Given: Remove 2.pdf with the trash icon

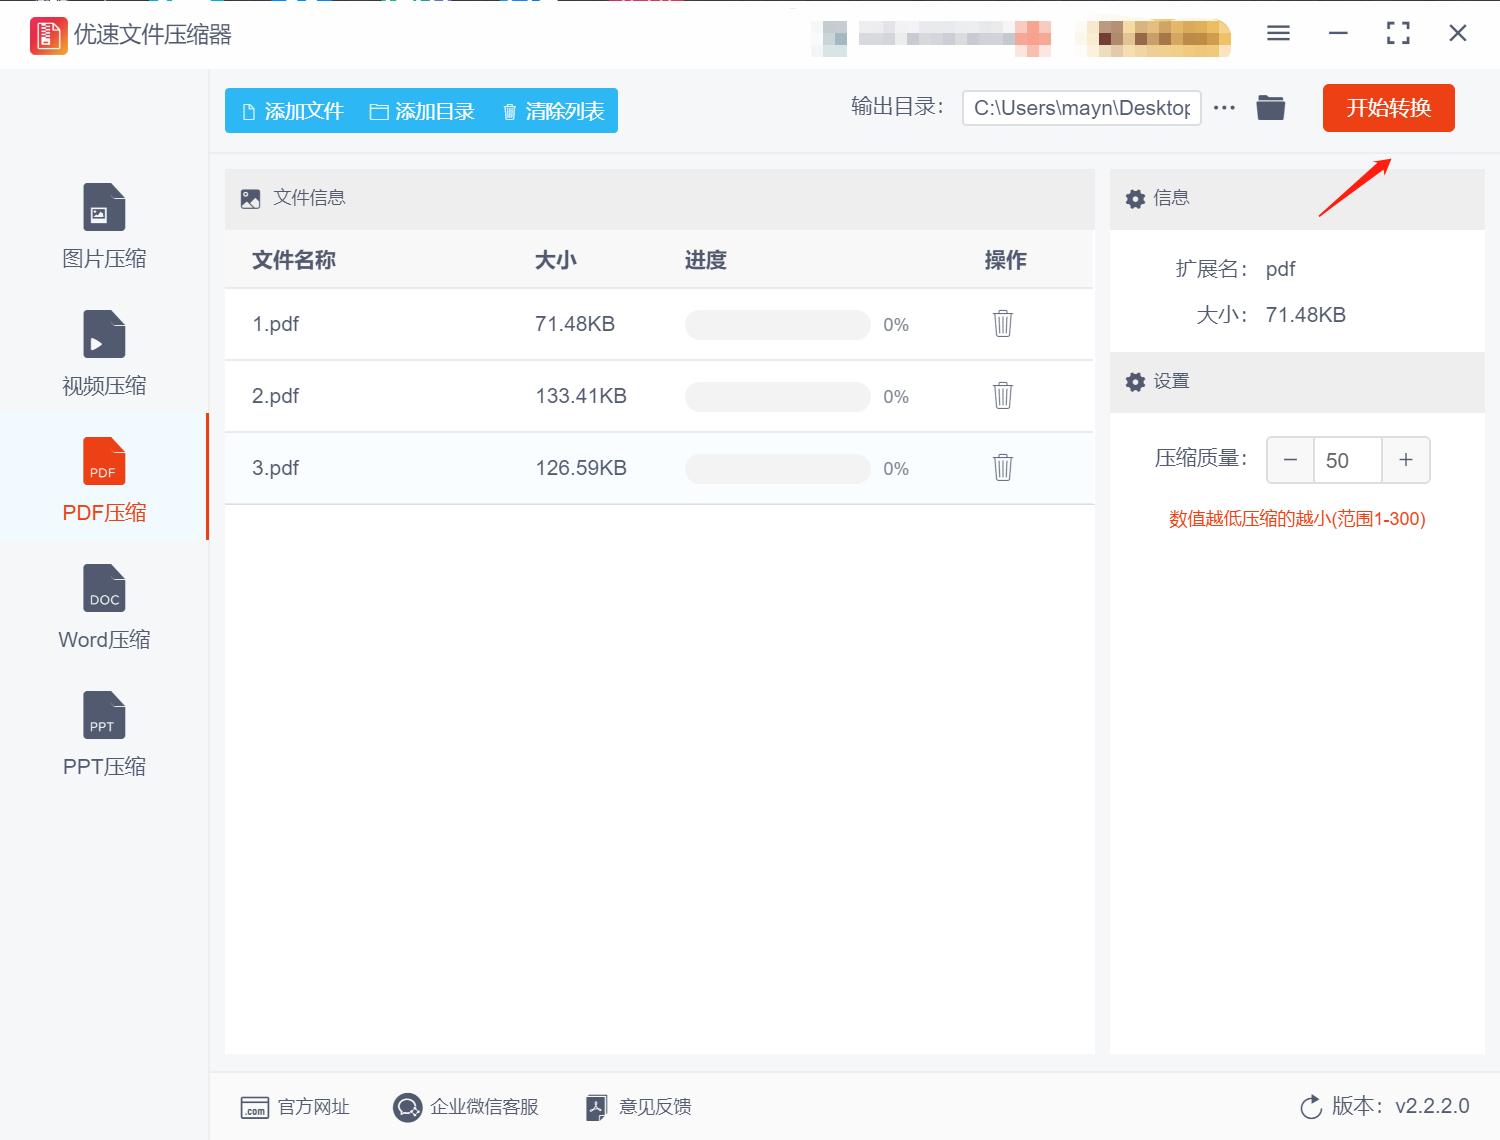Looking at the screenshot, I should coord(1002,396).
